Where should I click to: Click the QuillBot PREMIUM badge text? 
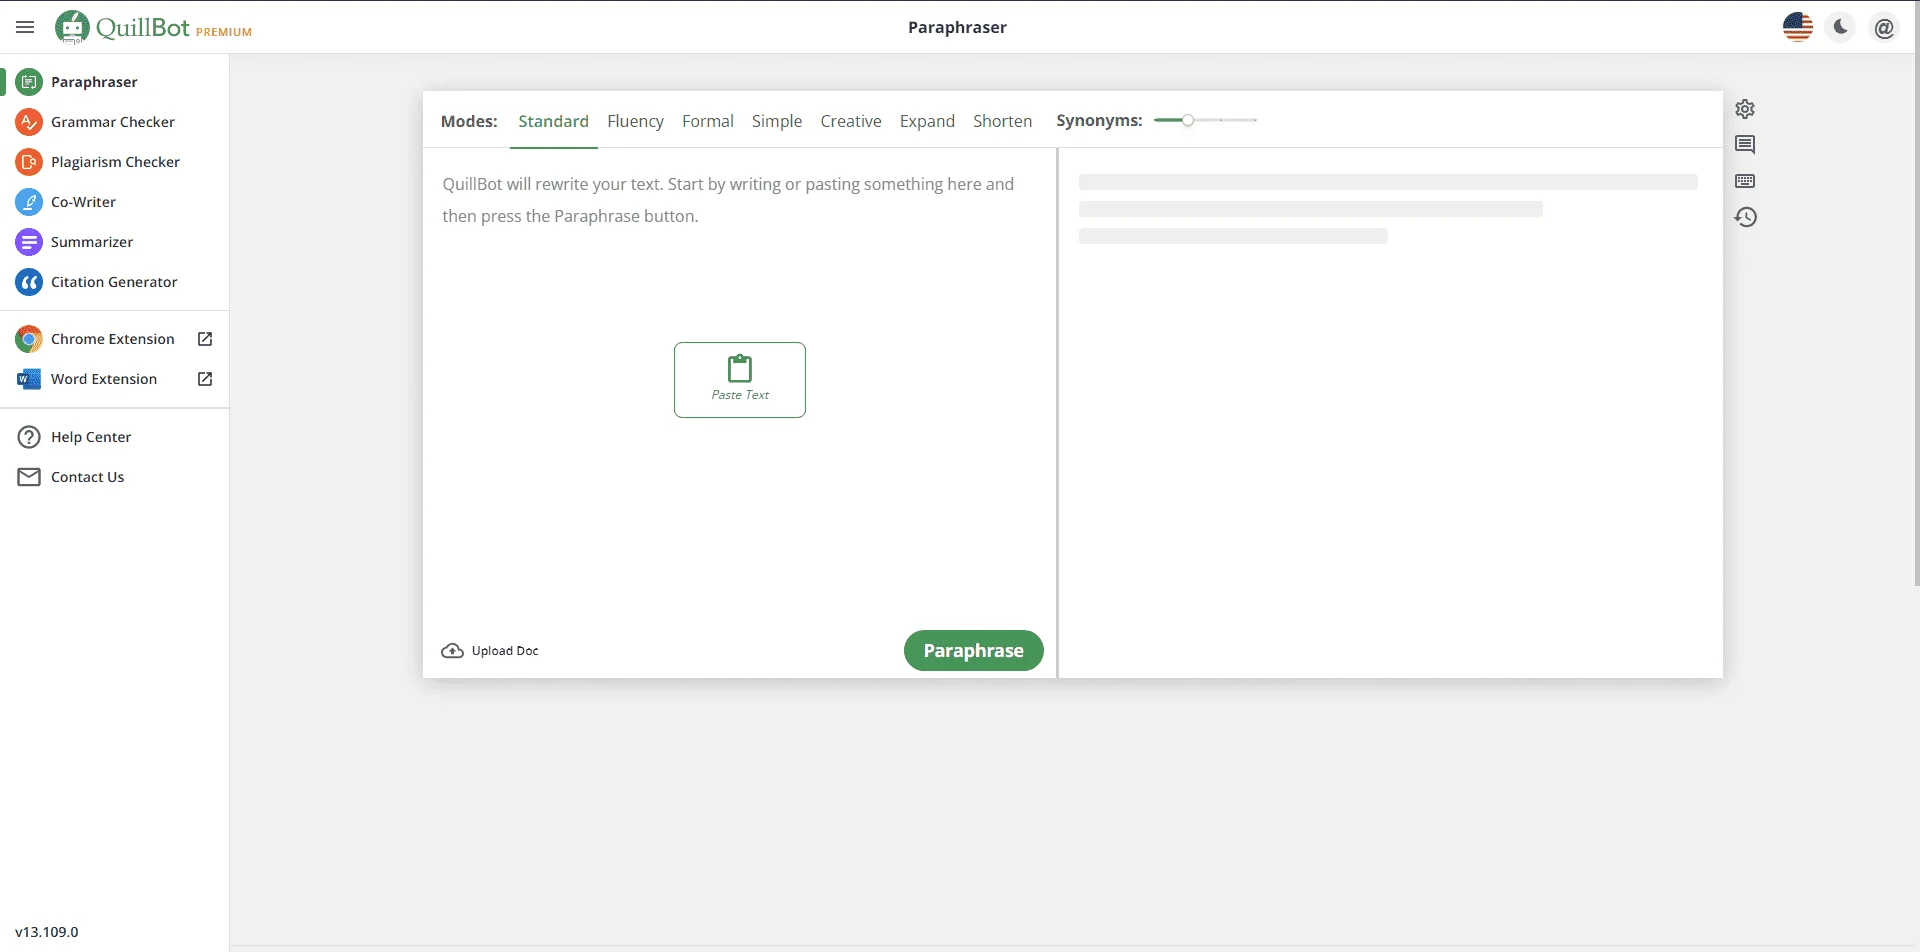[x=224, y=32]
